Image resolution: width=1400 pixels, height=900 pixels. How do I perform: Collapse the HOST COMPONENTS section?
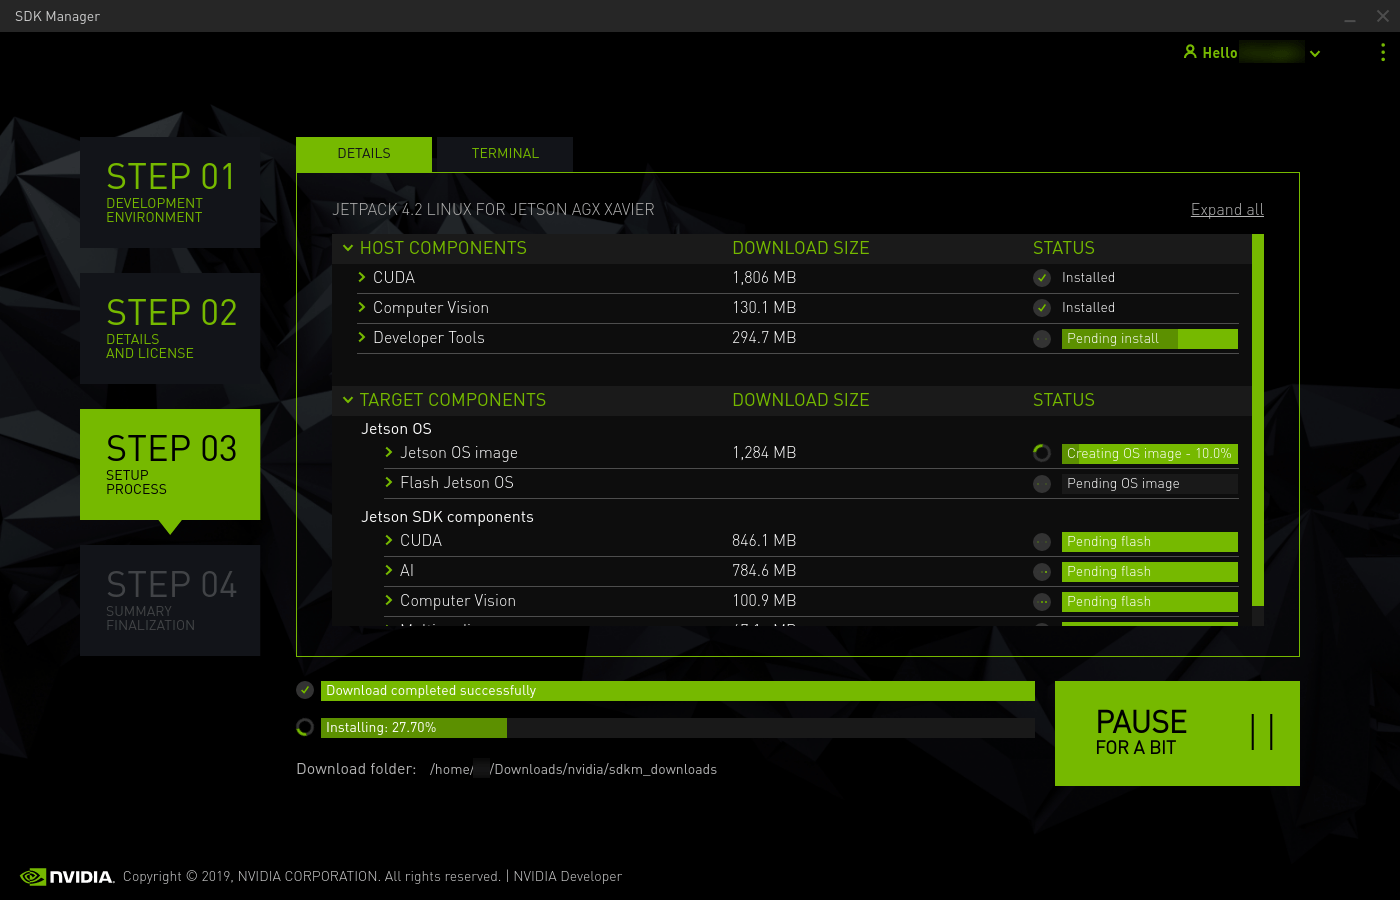click(348, 248)
